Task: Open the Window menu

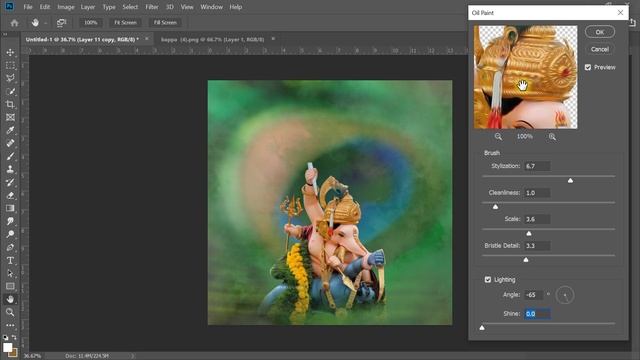Action: pos(211,7)
